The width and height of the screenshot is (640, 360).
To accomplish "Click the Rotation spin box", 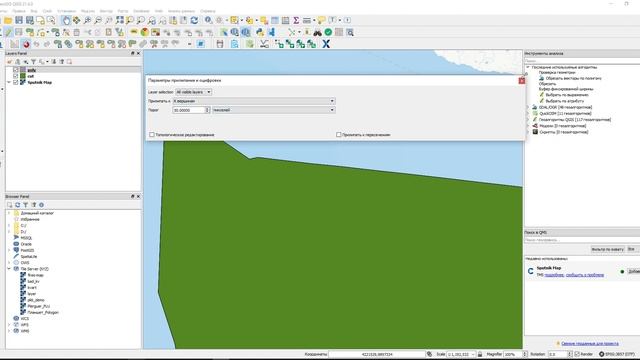I will 560,354.
